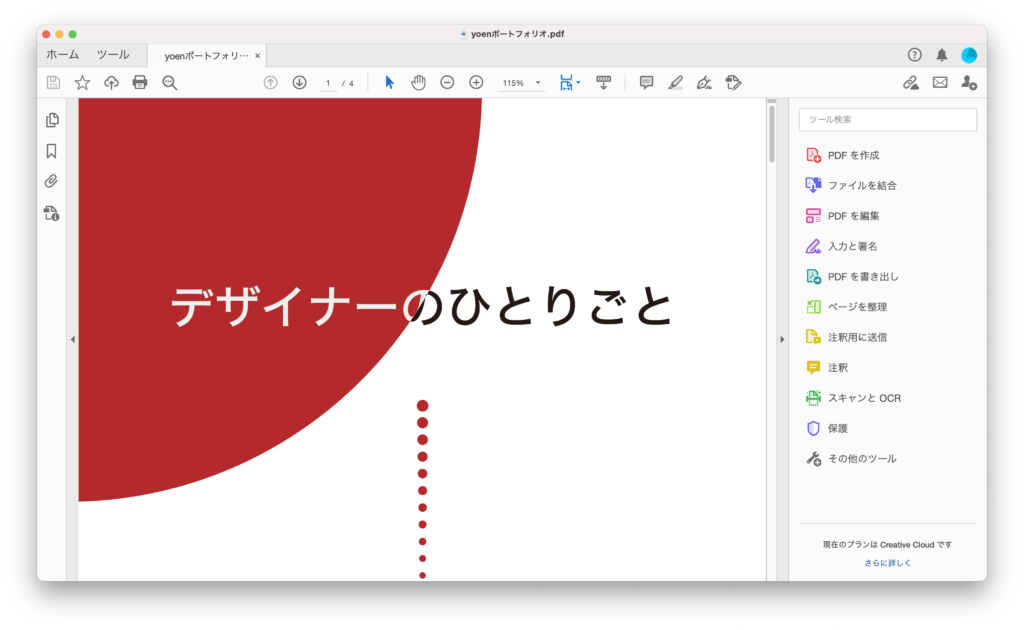Switch to the ホーム tab

point(62,54)
